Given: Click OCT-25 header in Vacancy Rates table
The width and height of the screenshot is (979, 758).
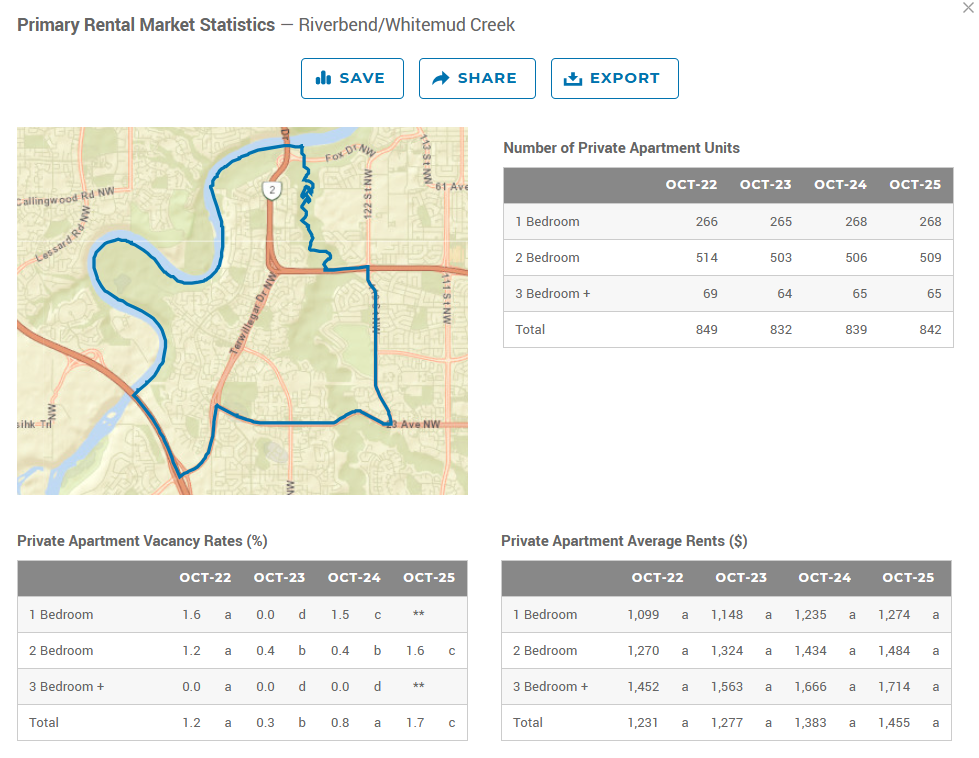Looking at the screenshot, I should 428,578.
